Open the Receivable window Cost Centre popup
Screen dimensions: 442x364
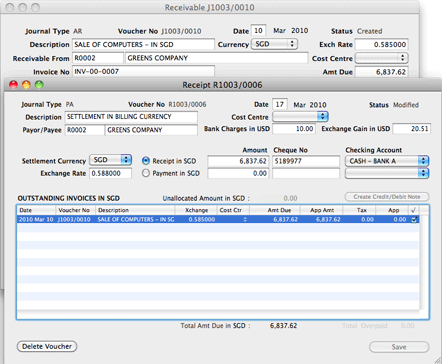coord(381,58)
